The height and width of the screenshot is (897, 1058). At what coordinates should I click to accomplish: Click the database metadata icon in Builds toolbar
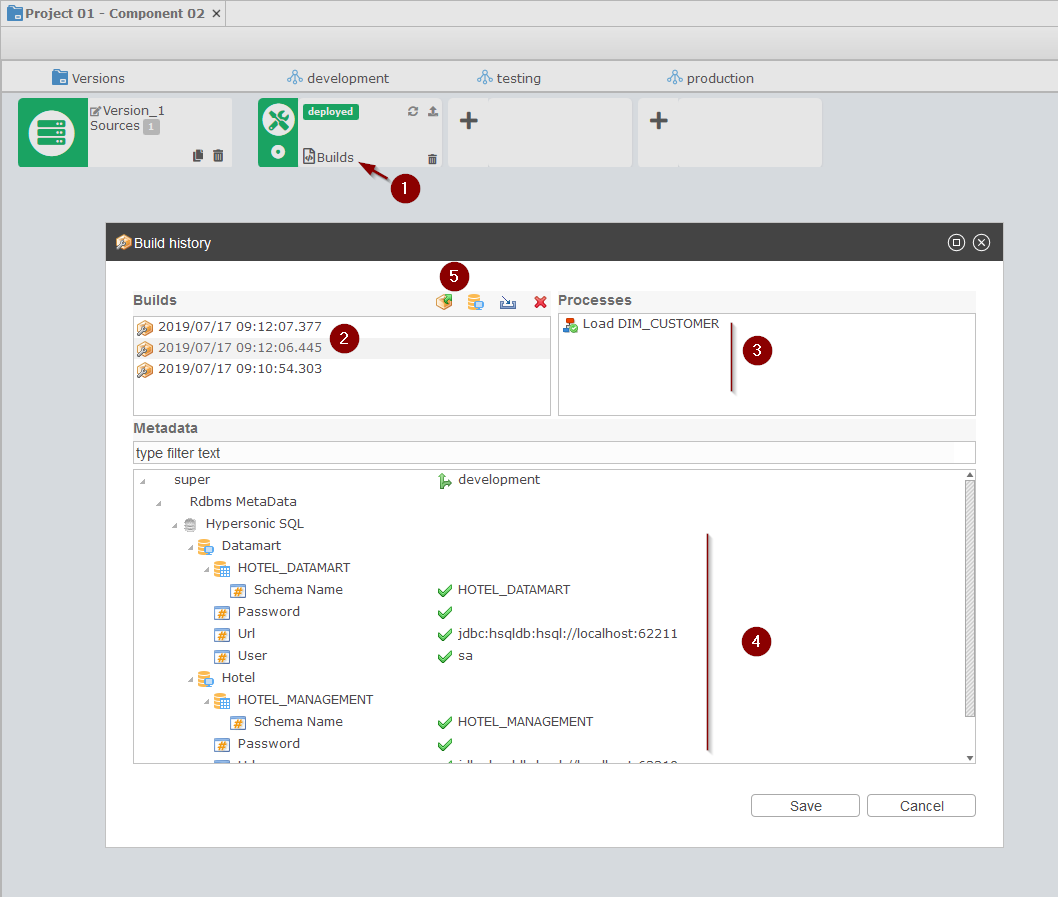[475, 301]
